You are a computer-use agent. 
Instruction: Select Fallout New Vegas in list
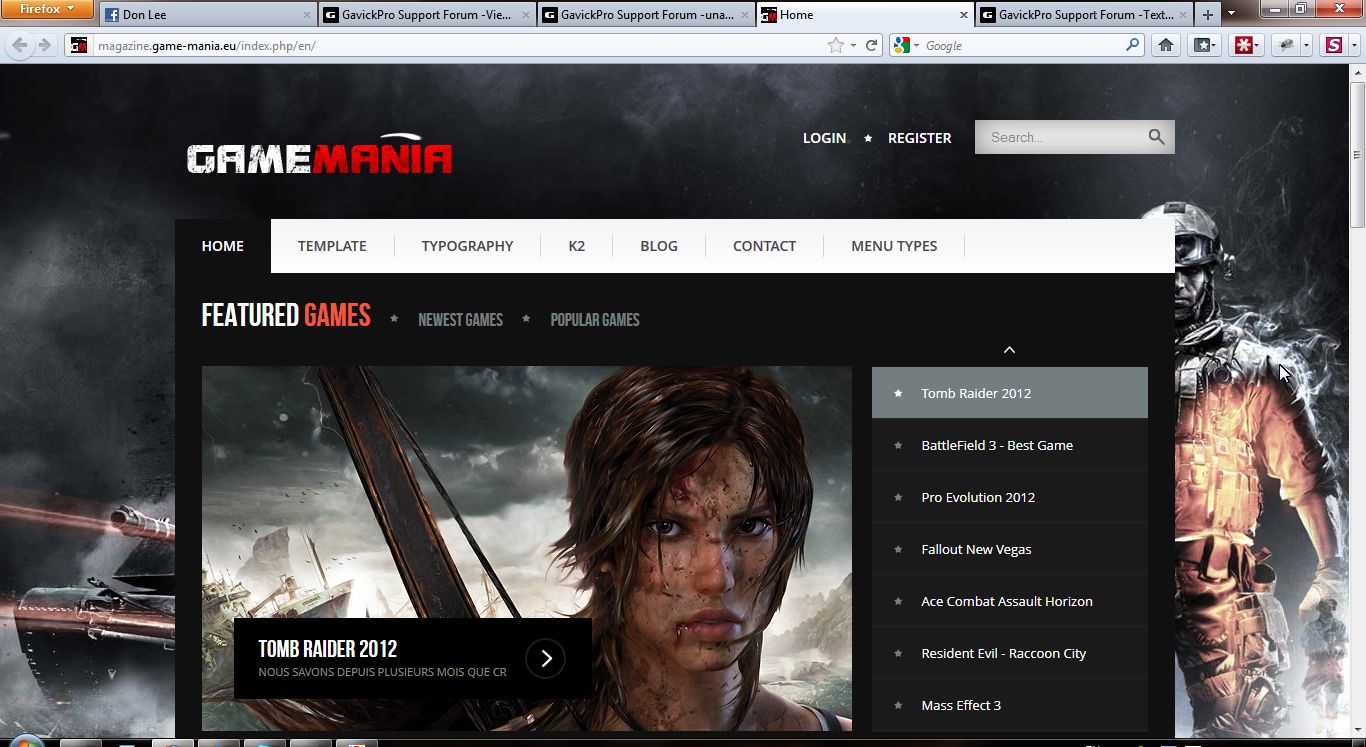pyautogui.click(x=1010, y=549)
